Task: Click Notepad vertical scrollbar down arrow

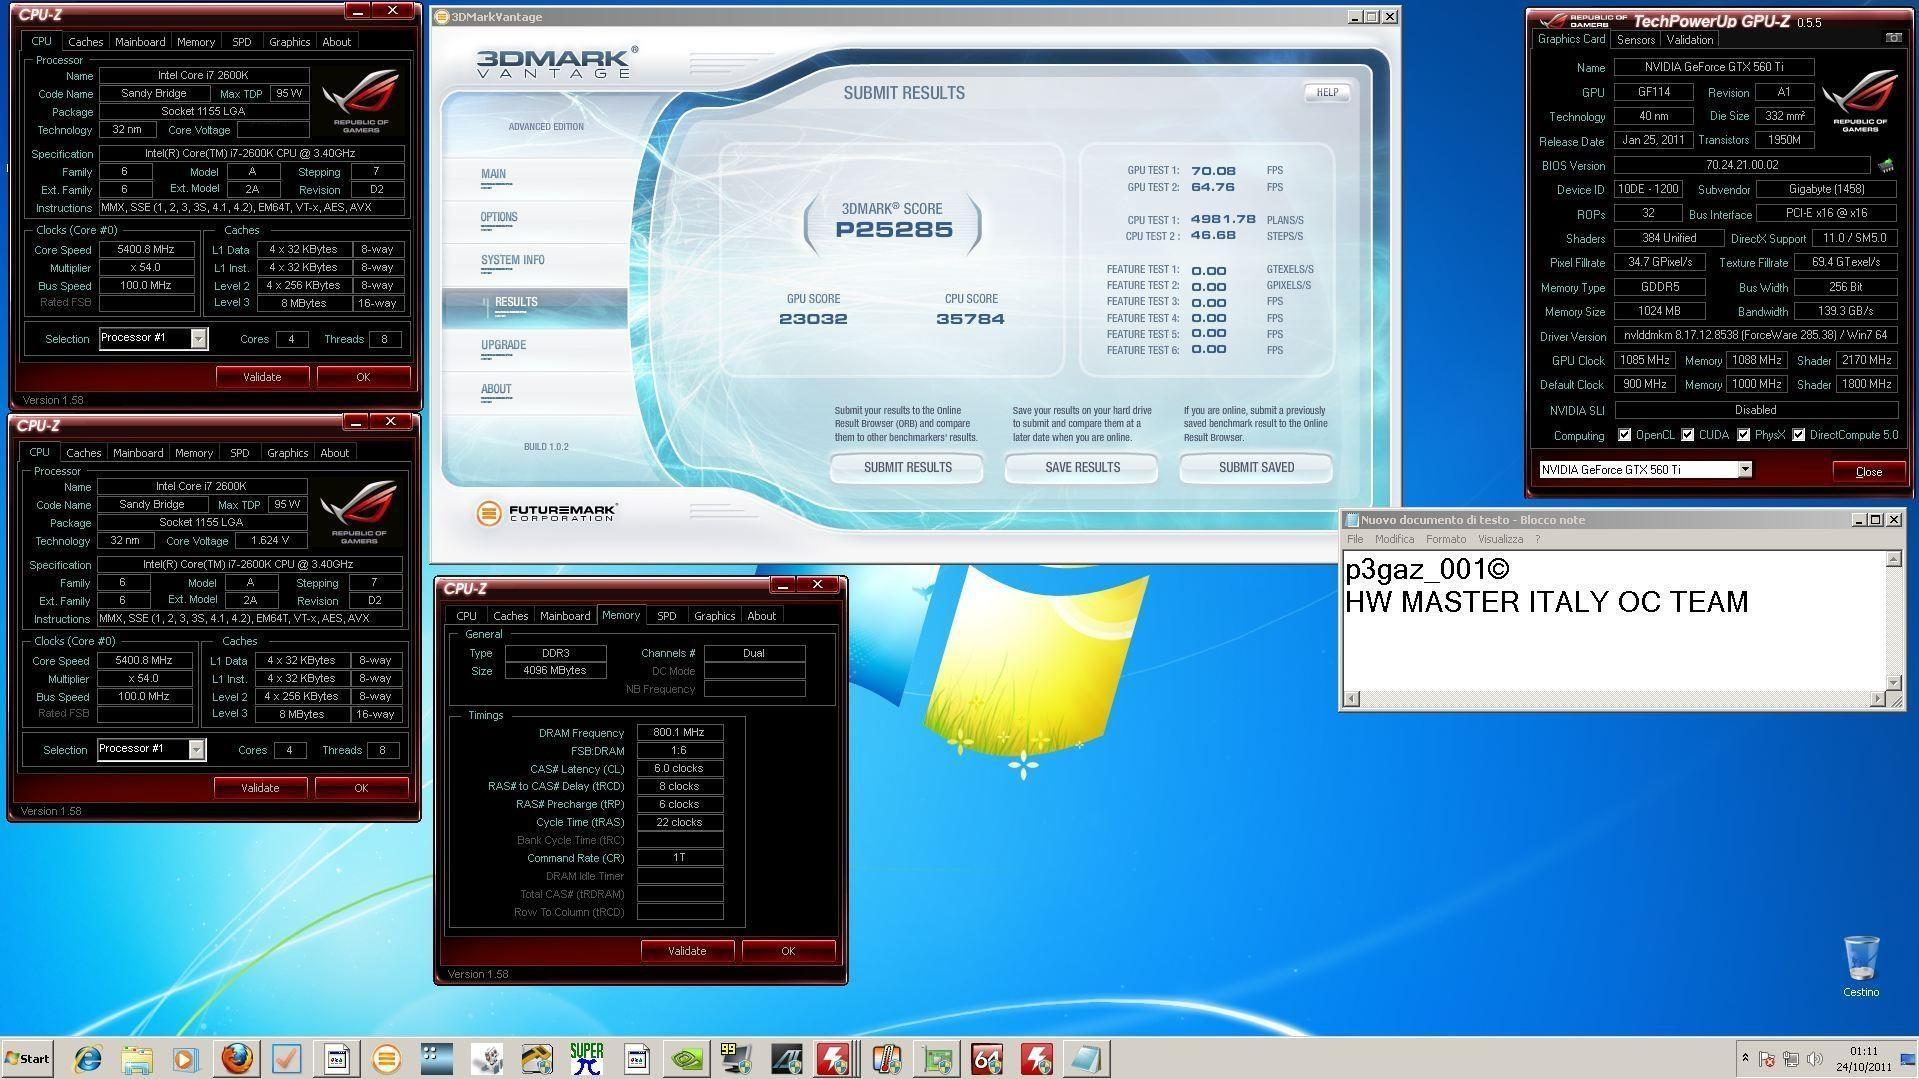Action: tap(1893, 682)
